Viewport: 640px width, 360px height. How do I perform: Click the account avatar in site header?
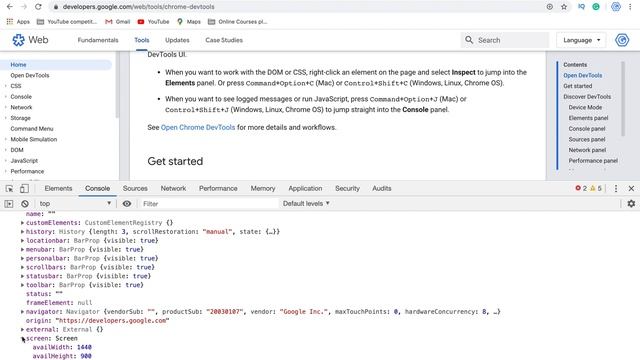point(622,40)
